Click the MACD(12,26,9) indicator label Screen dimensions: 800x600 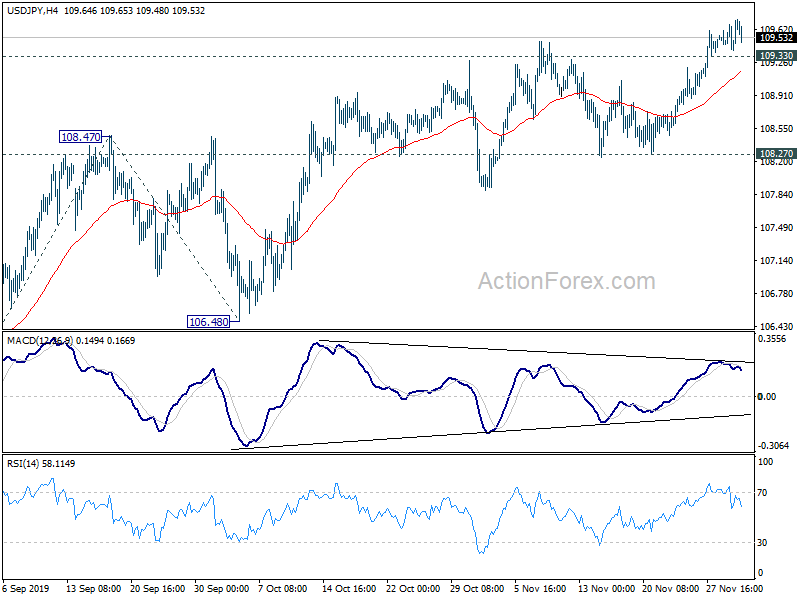tap(40, 340)
